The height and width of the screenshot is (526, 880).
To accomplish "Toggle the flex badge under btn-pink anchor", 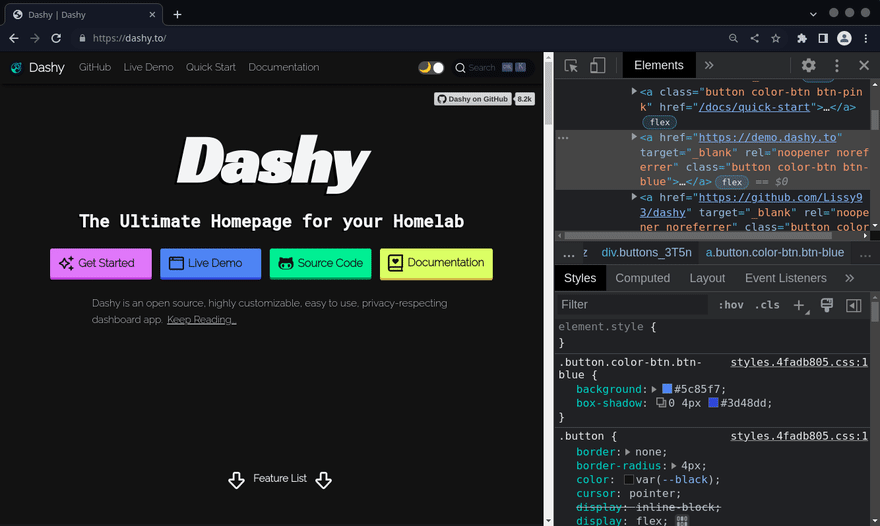I will coord(659,122).
